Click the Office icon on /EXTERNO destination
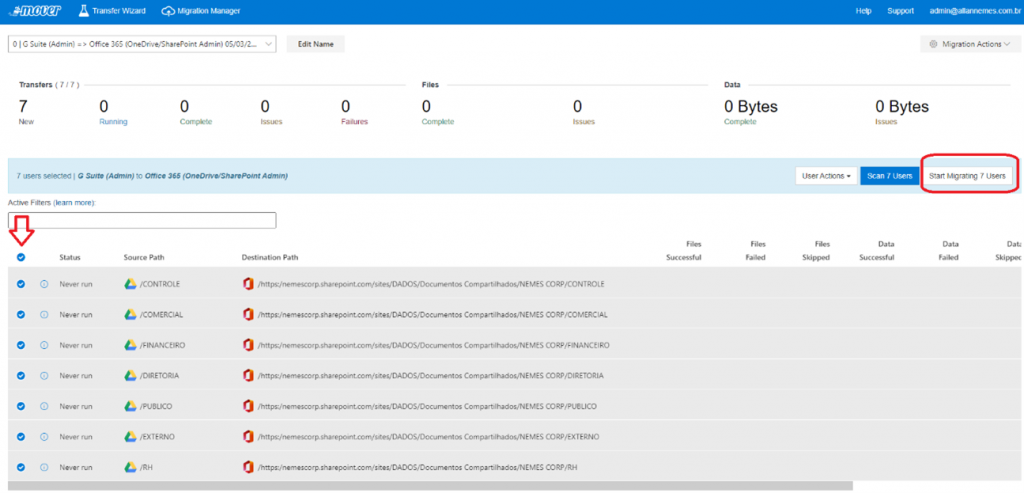The width and height of the screenshot is (1024, 493). (x=248, y=437)
